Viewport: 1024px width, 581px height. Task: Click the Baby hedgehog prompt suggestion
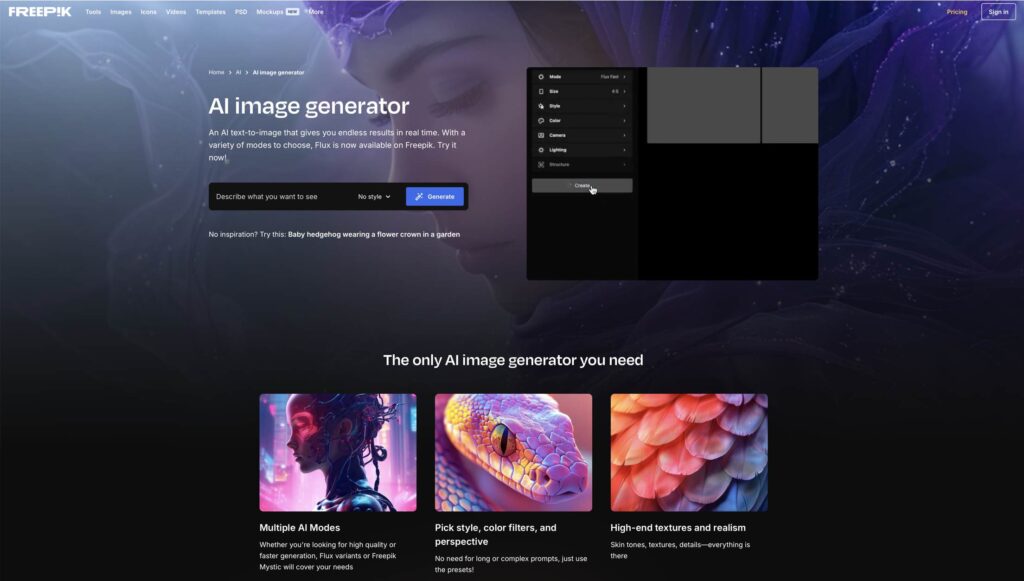coord(374,234)
